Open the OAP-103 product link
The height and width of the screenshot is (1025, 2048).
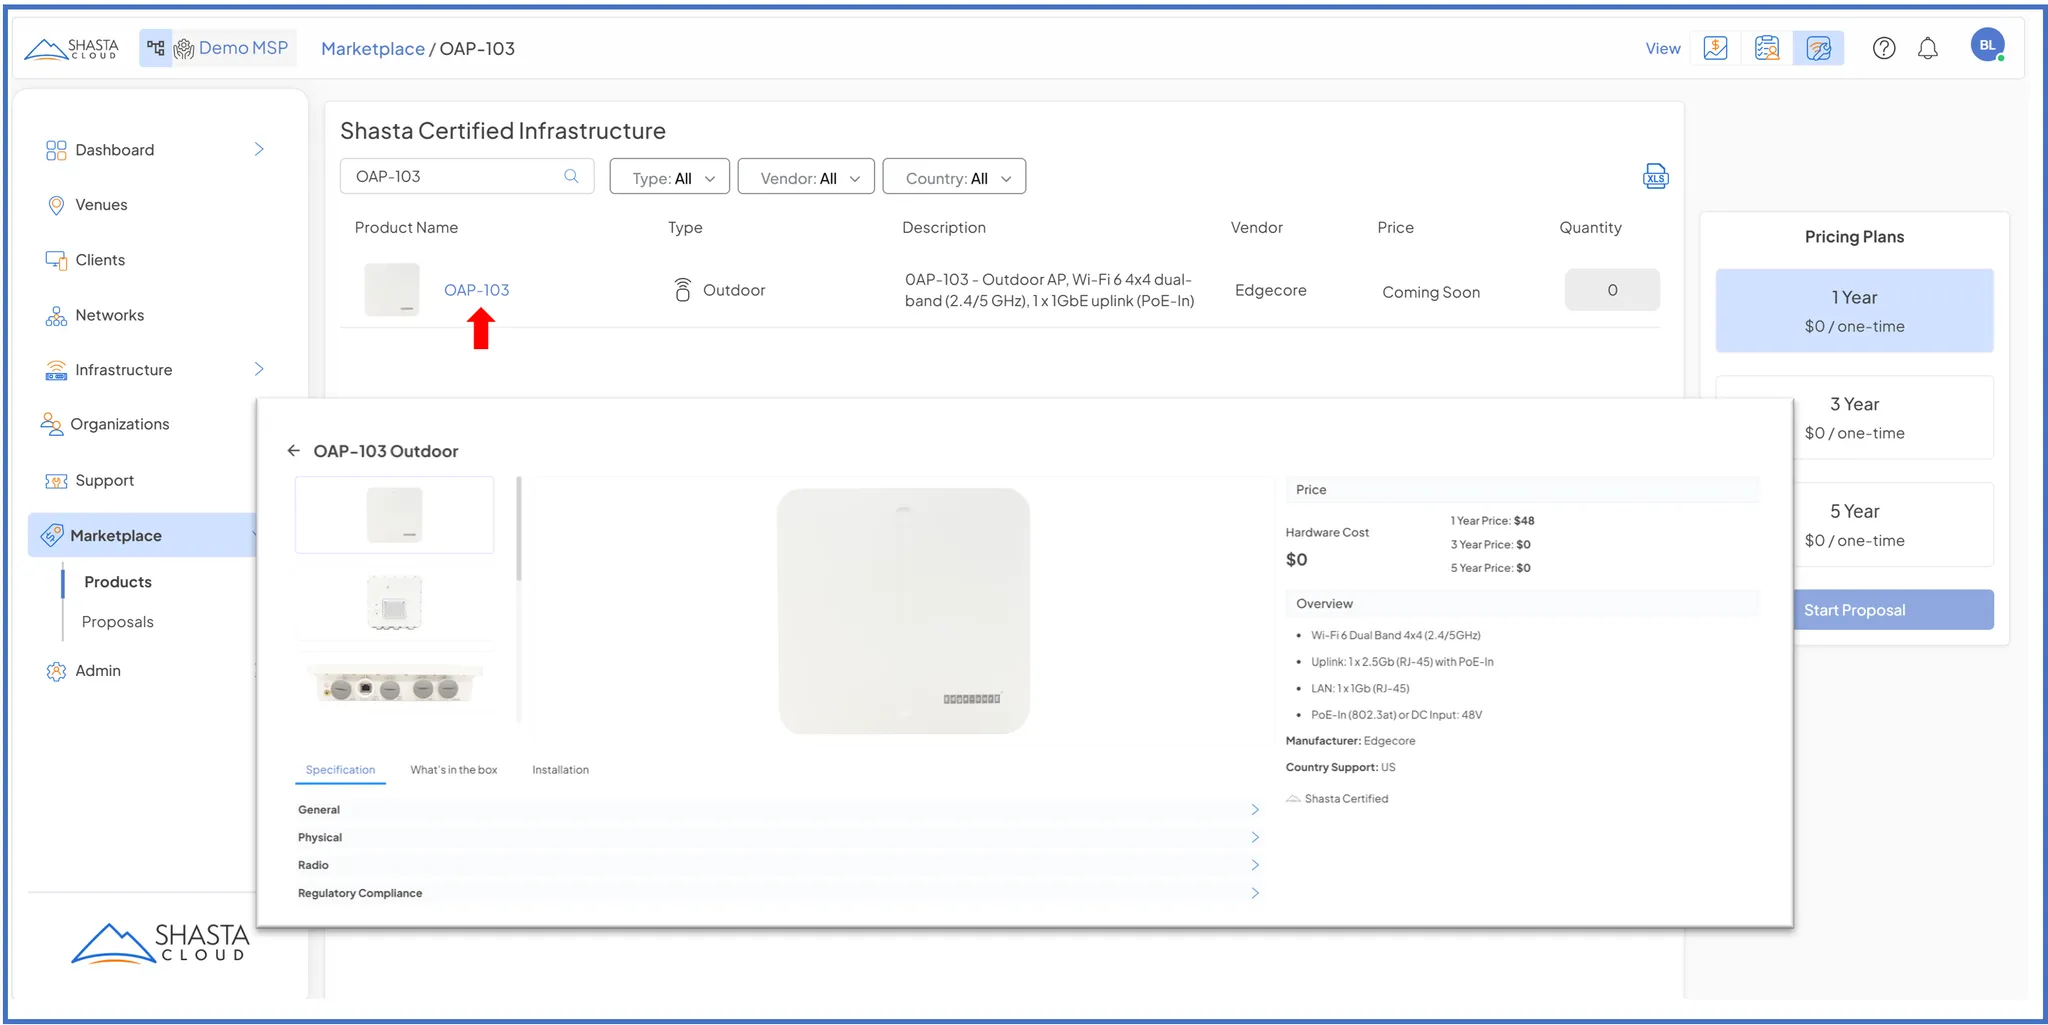pyautogui.click(x=477, y=290)
